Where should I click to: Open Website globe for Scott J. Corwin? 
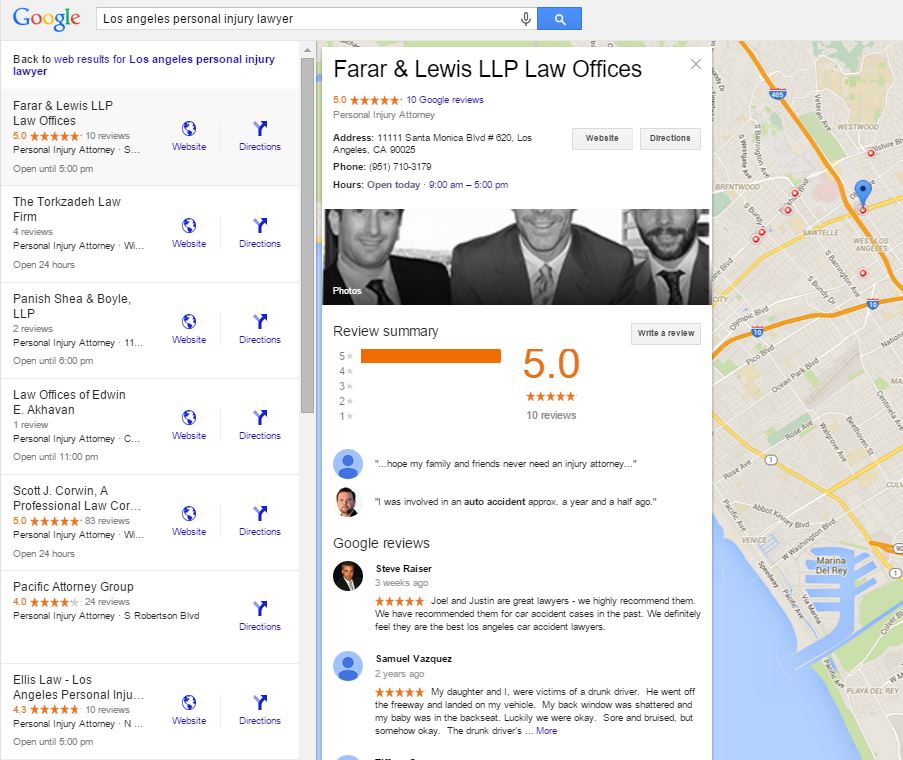(x=189, y=513)
